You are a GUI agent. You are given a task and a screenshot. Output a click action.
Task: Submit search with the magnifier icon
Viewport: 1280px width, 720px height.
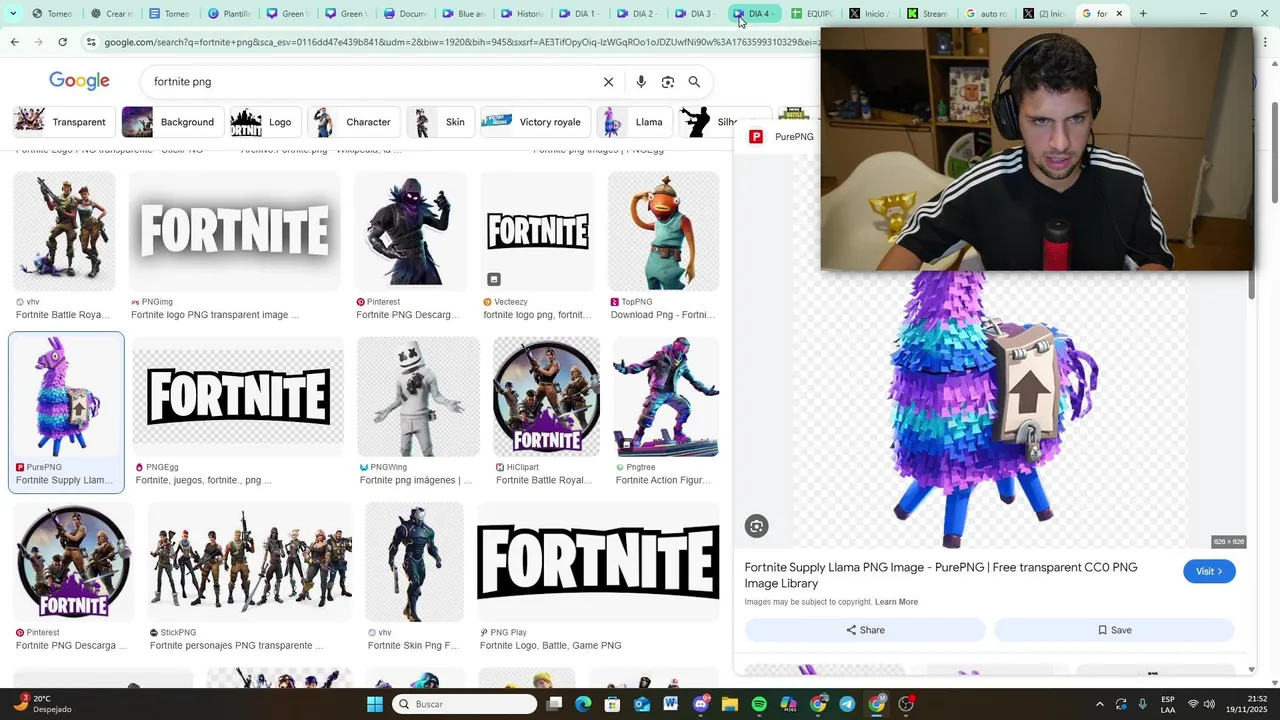coord(694,82)
